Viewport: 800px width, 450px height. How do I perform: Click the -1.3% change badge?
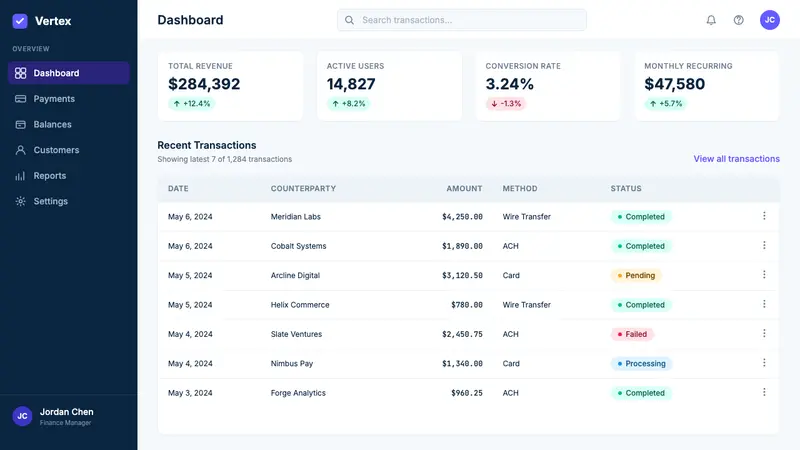[x=506, y=104]
